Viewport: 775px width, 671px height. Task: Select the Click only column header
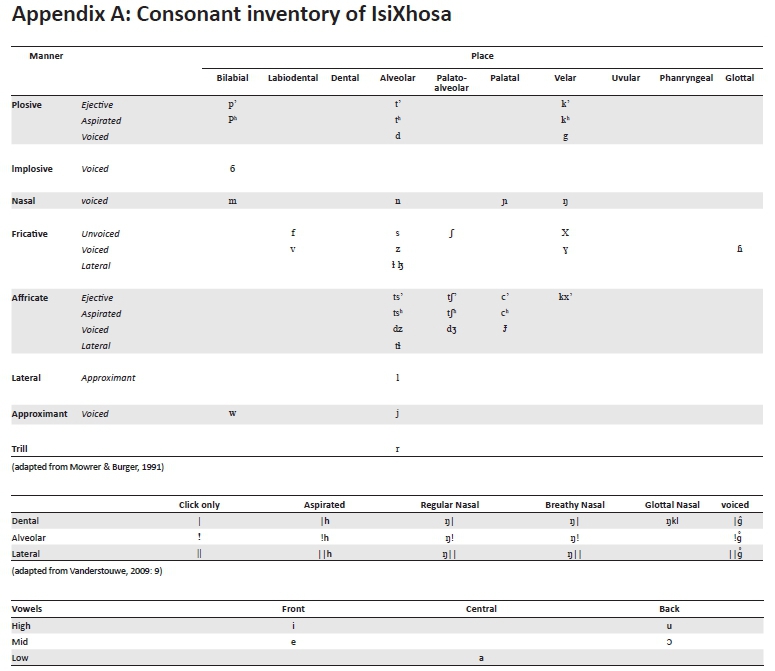[x=199, y=505]
